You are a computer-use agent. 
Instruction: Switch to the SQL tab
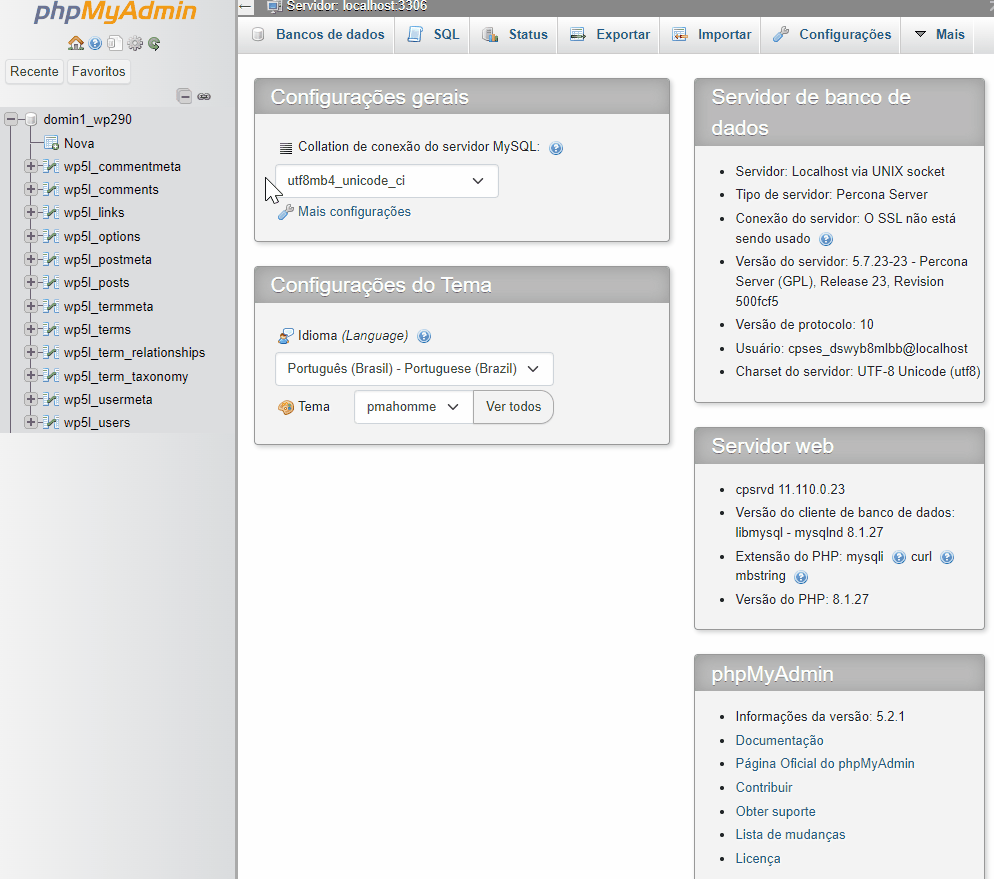tap(432, 35)
